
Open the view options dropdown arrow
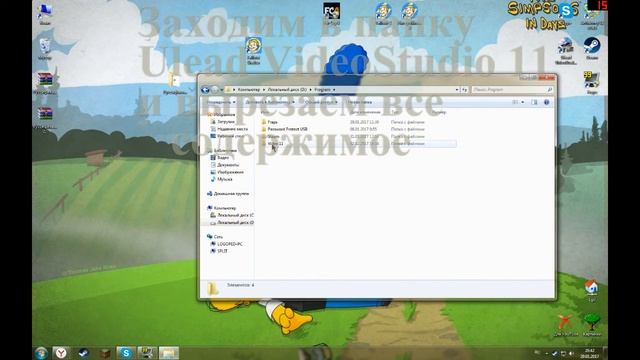(x=522, y=102)
